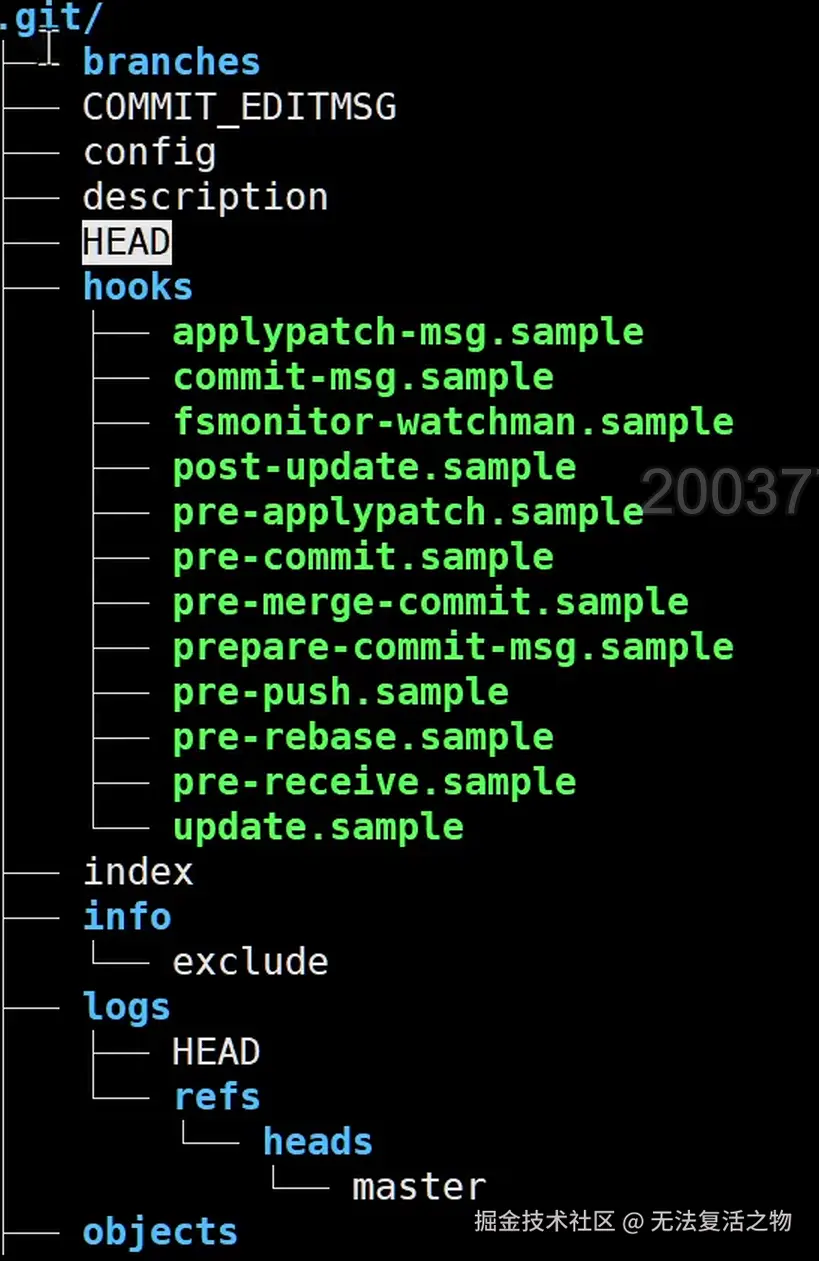Select the COMMIT_EDITMSG file
Screen dimensions: 819x1261
pos(239,107)
